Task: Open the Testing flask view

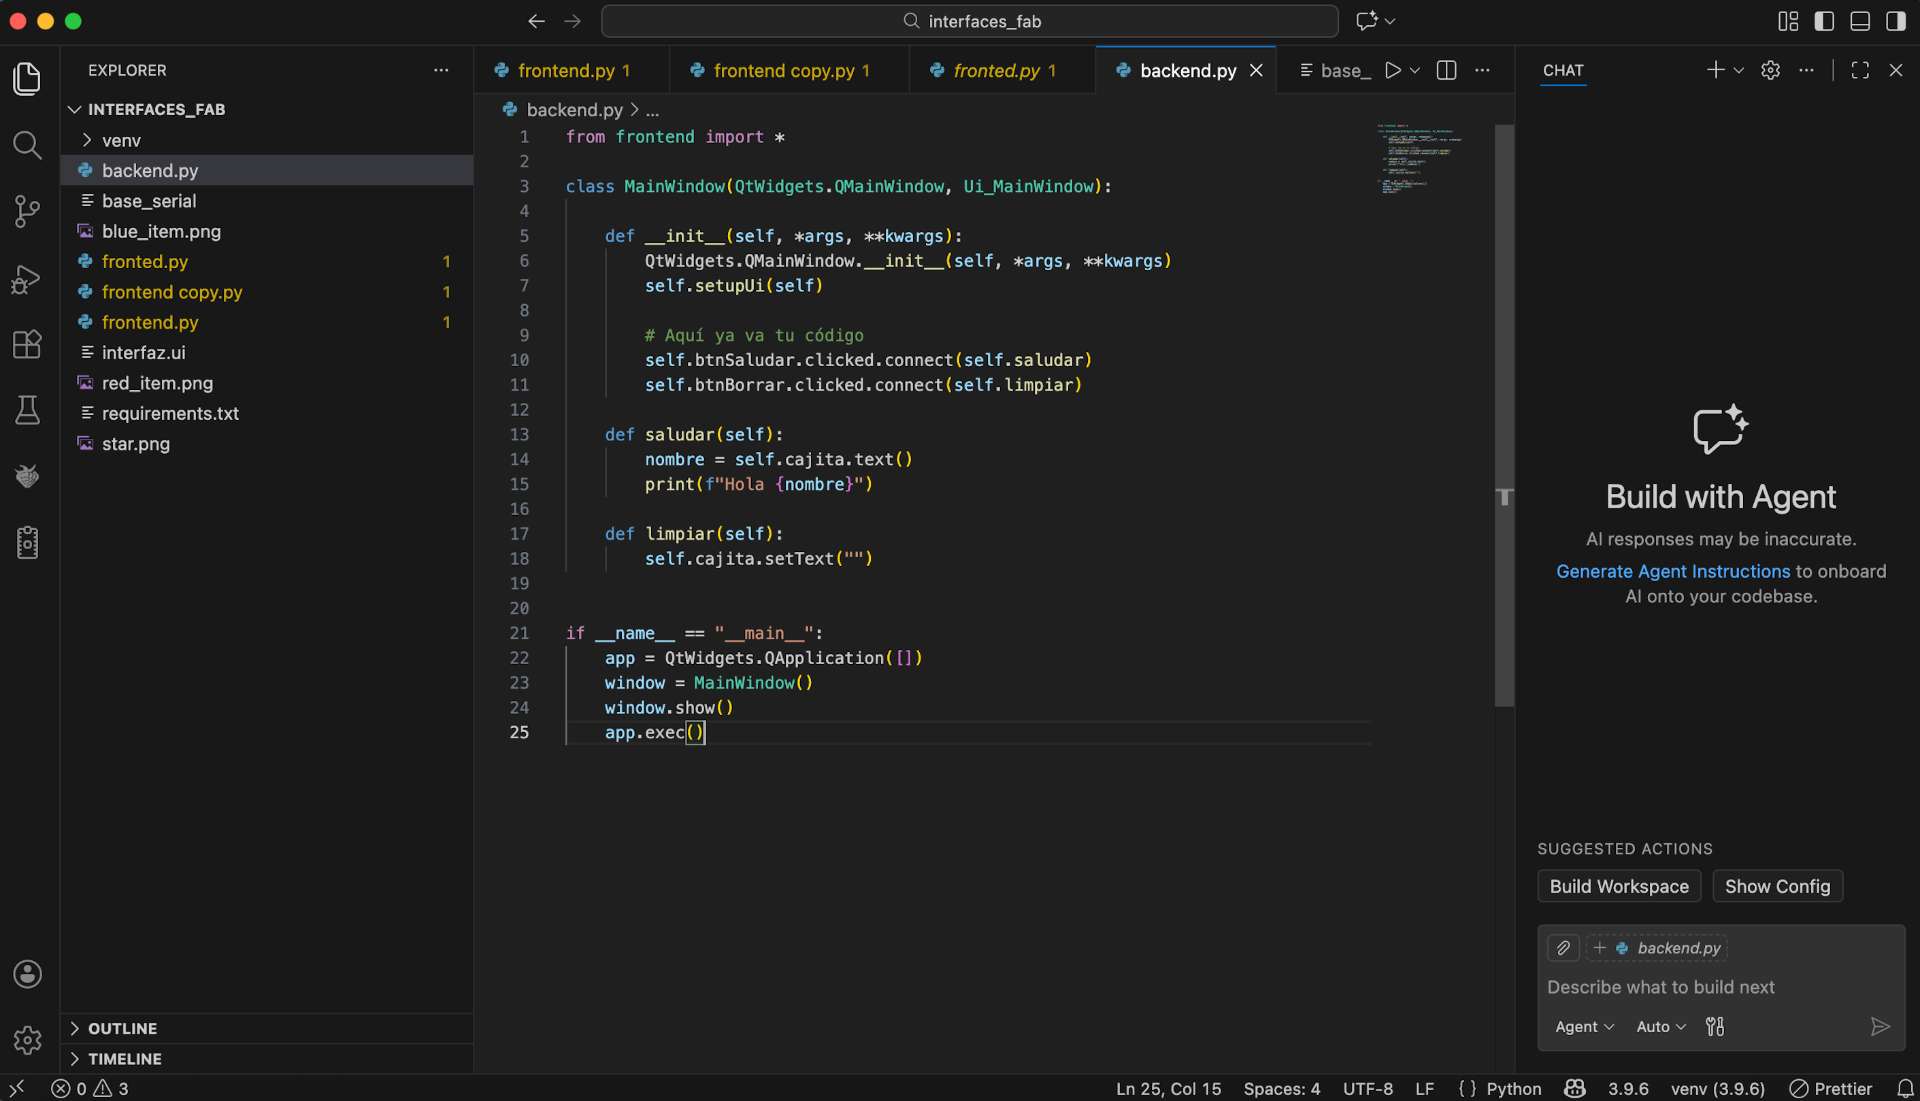Action: (x=27, y=410)
